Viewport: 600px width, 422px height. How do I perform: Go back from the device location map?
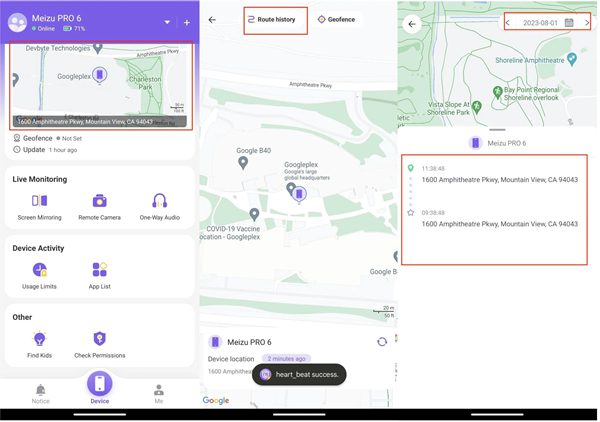[x=212, y=20]
